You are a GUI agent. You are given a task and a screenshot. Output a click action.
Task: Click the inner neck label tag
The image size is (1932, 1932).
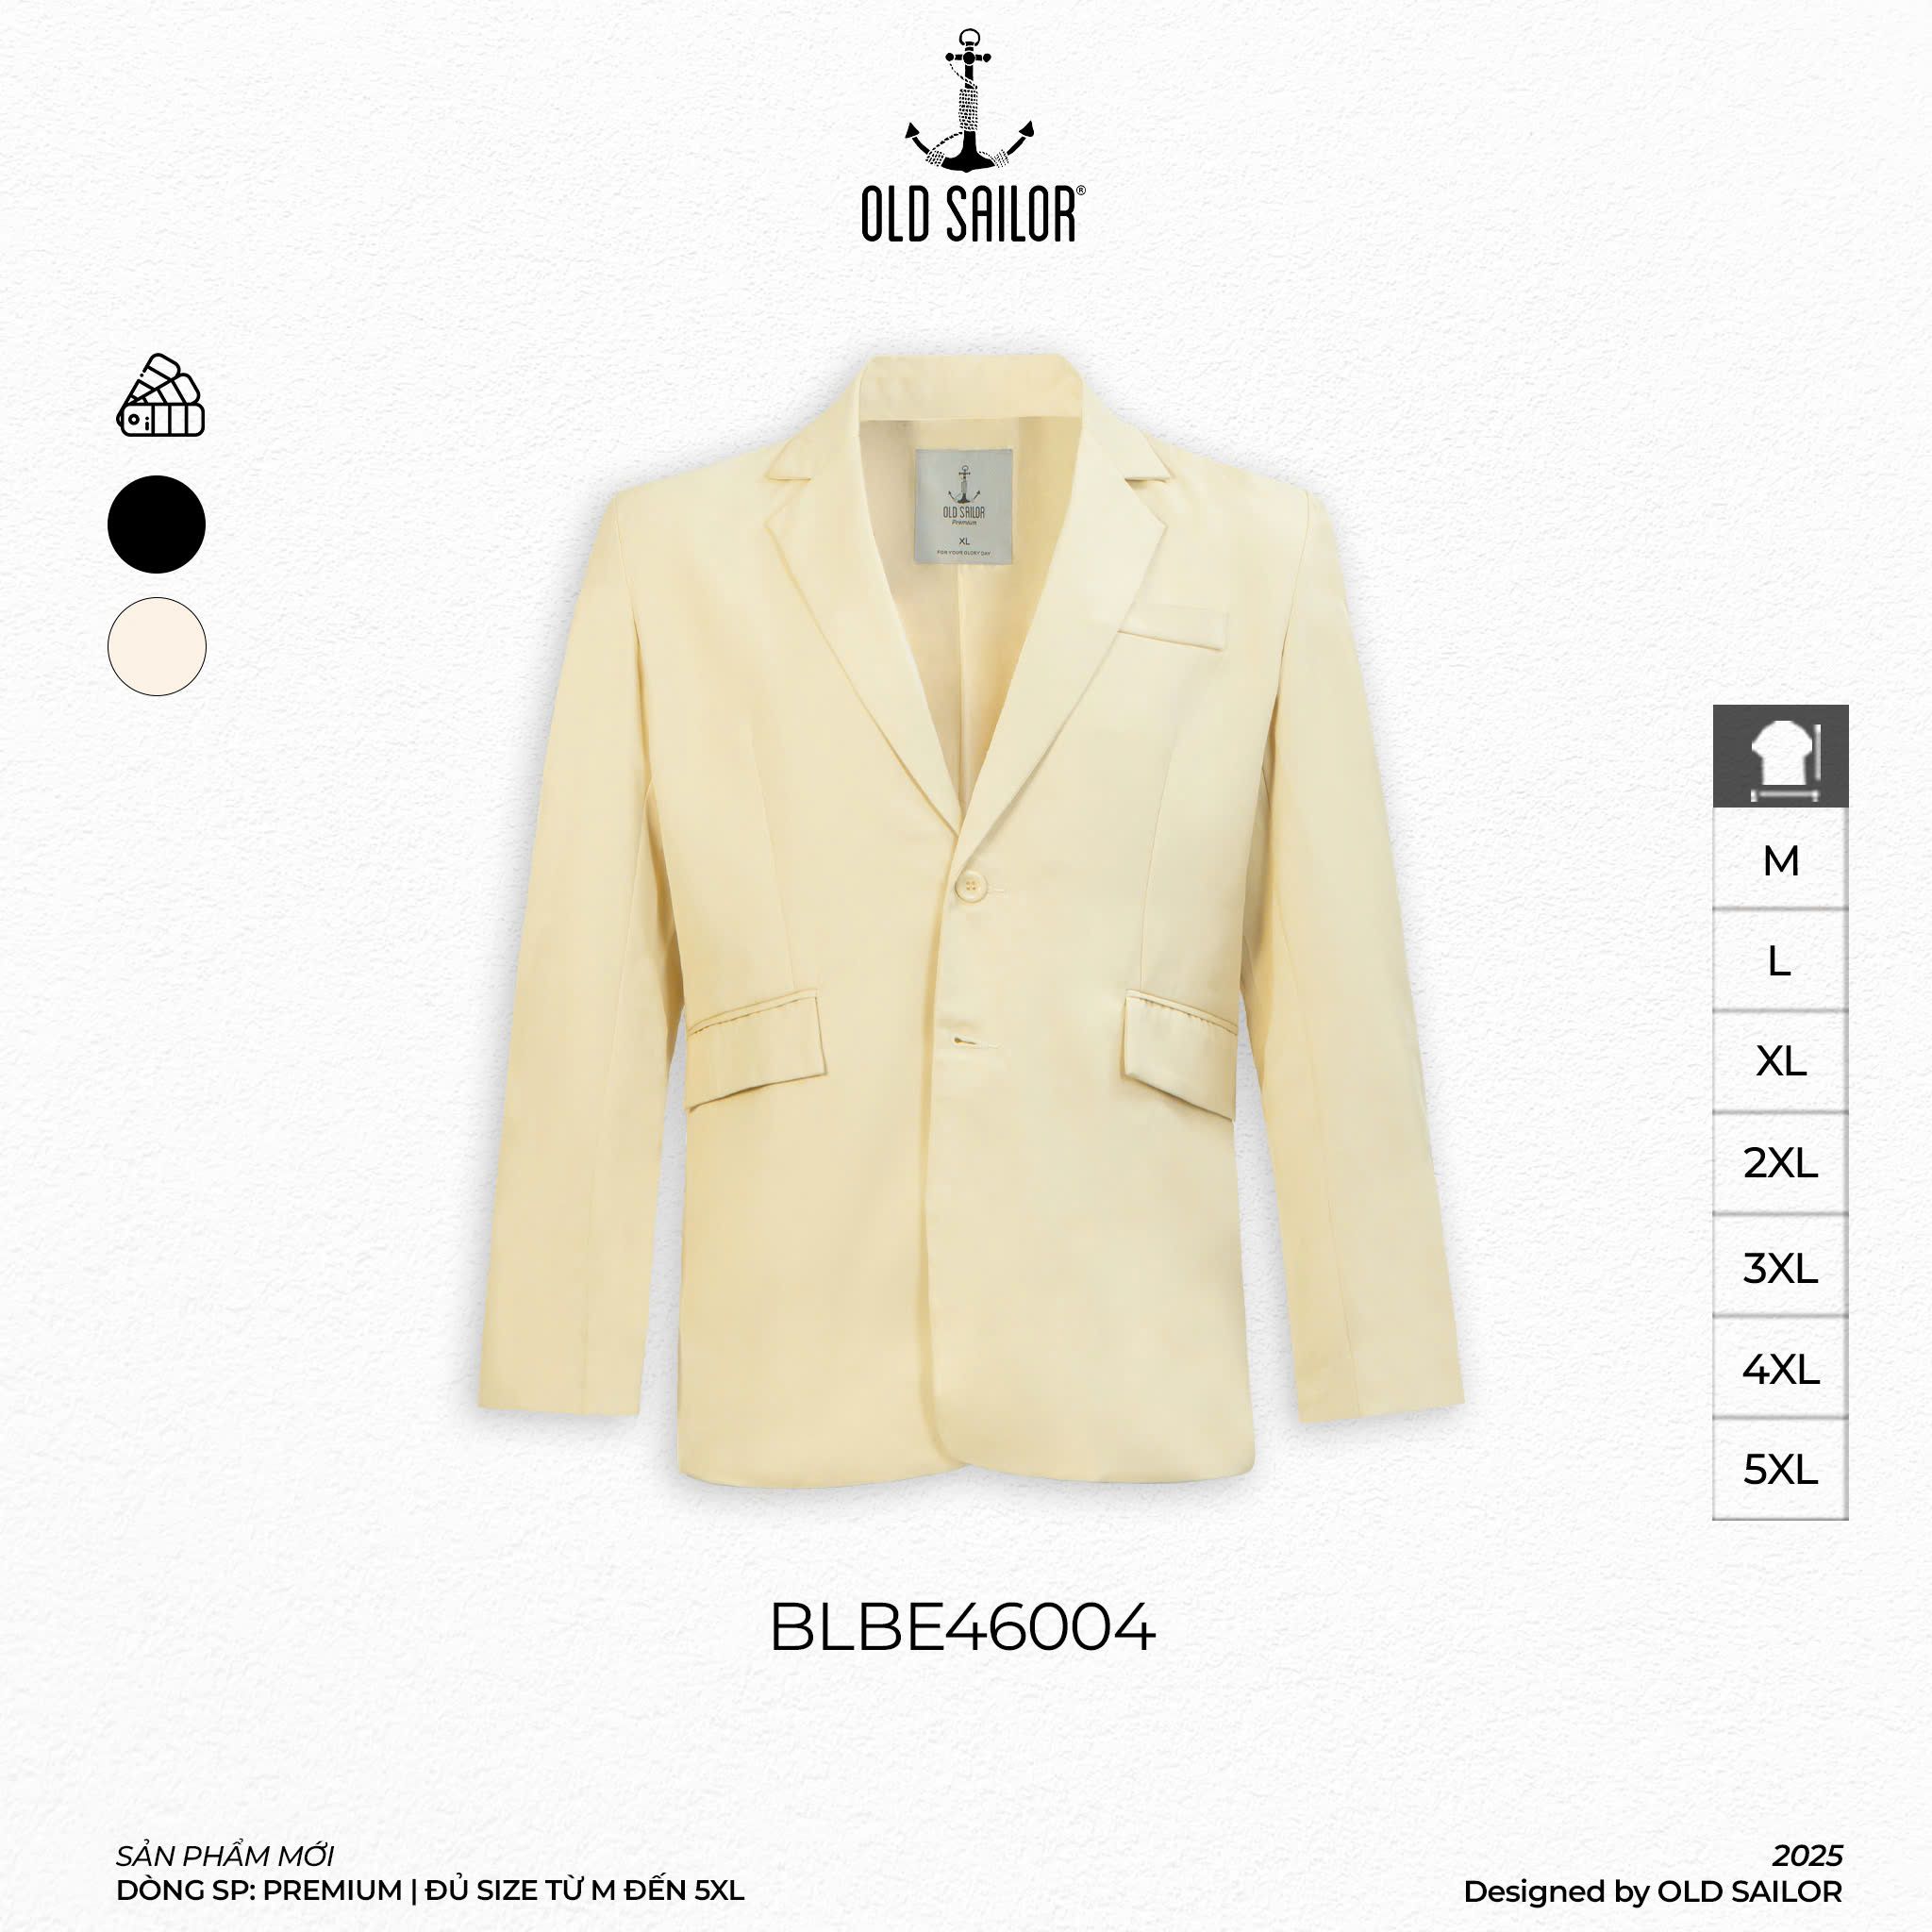click(x=964, y=507)
